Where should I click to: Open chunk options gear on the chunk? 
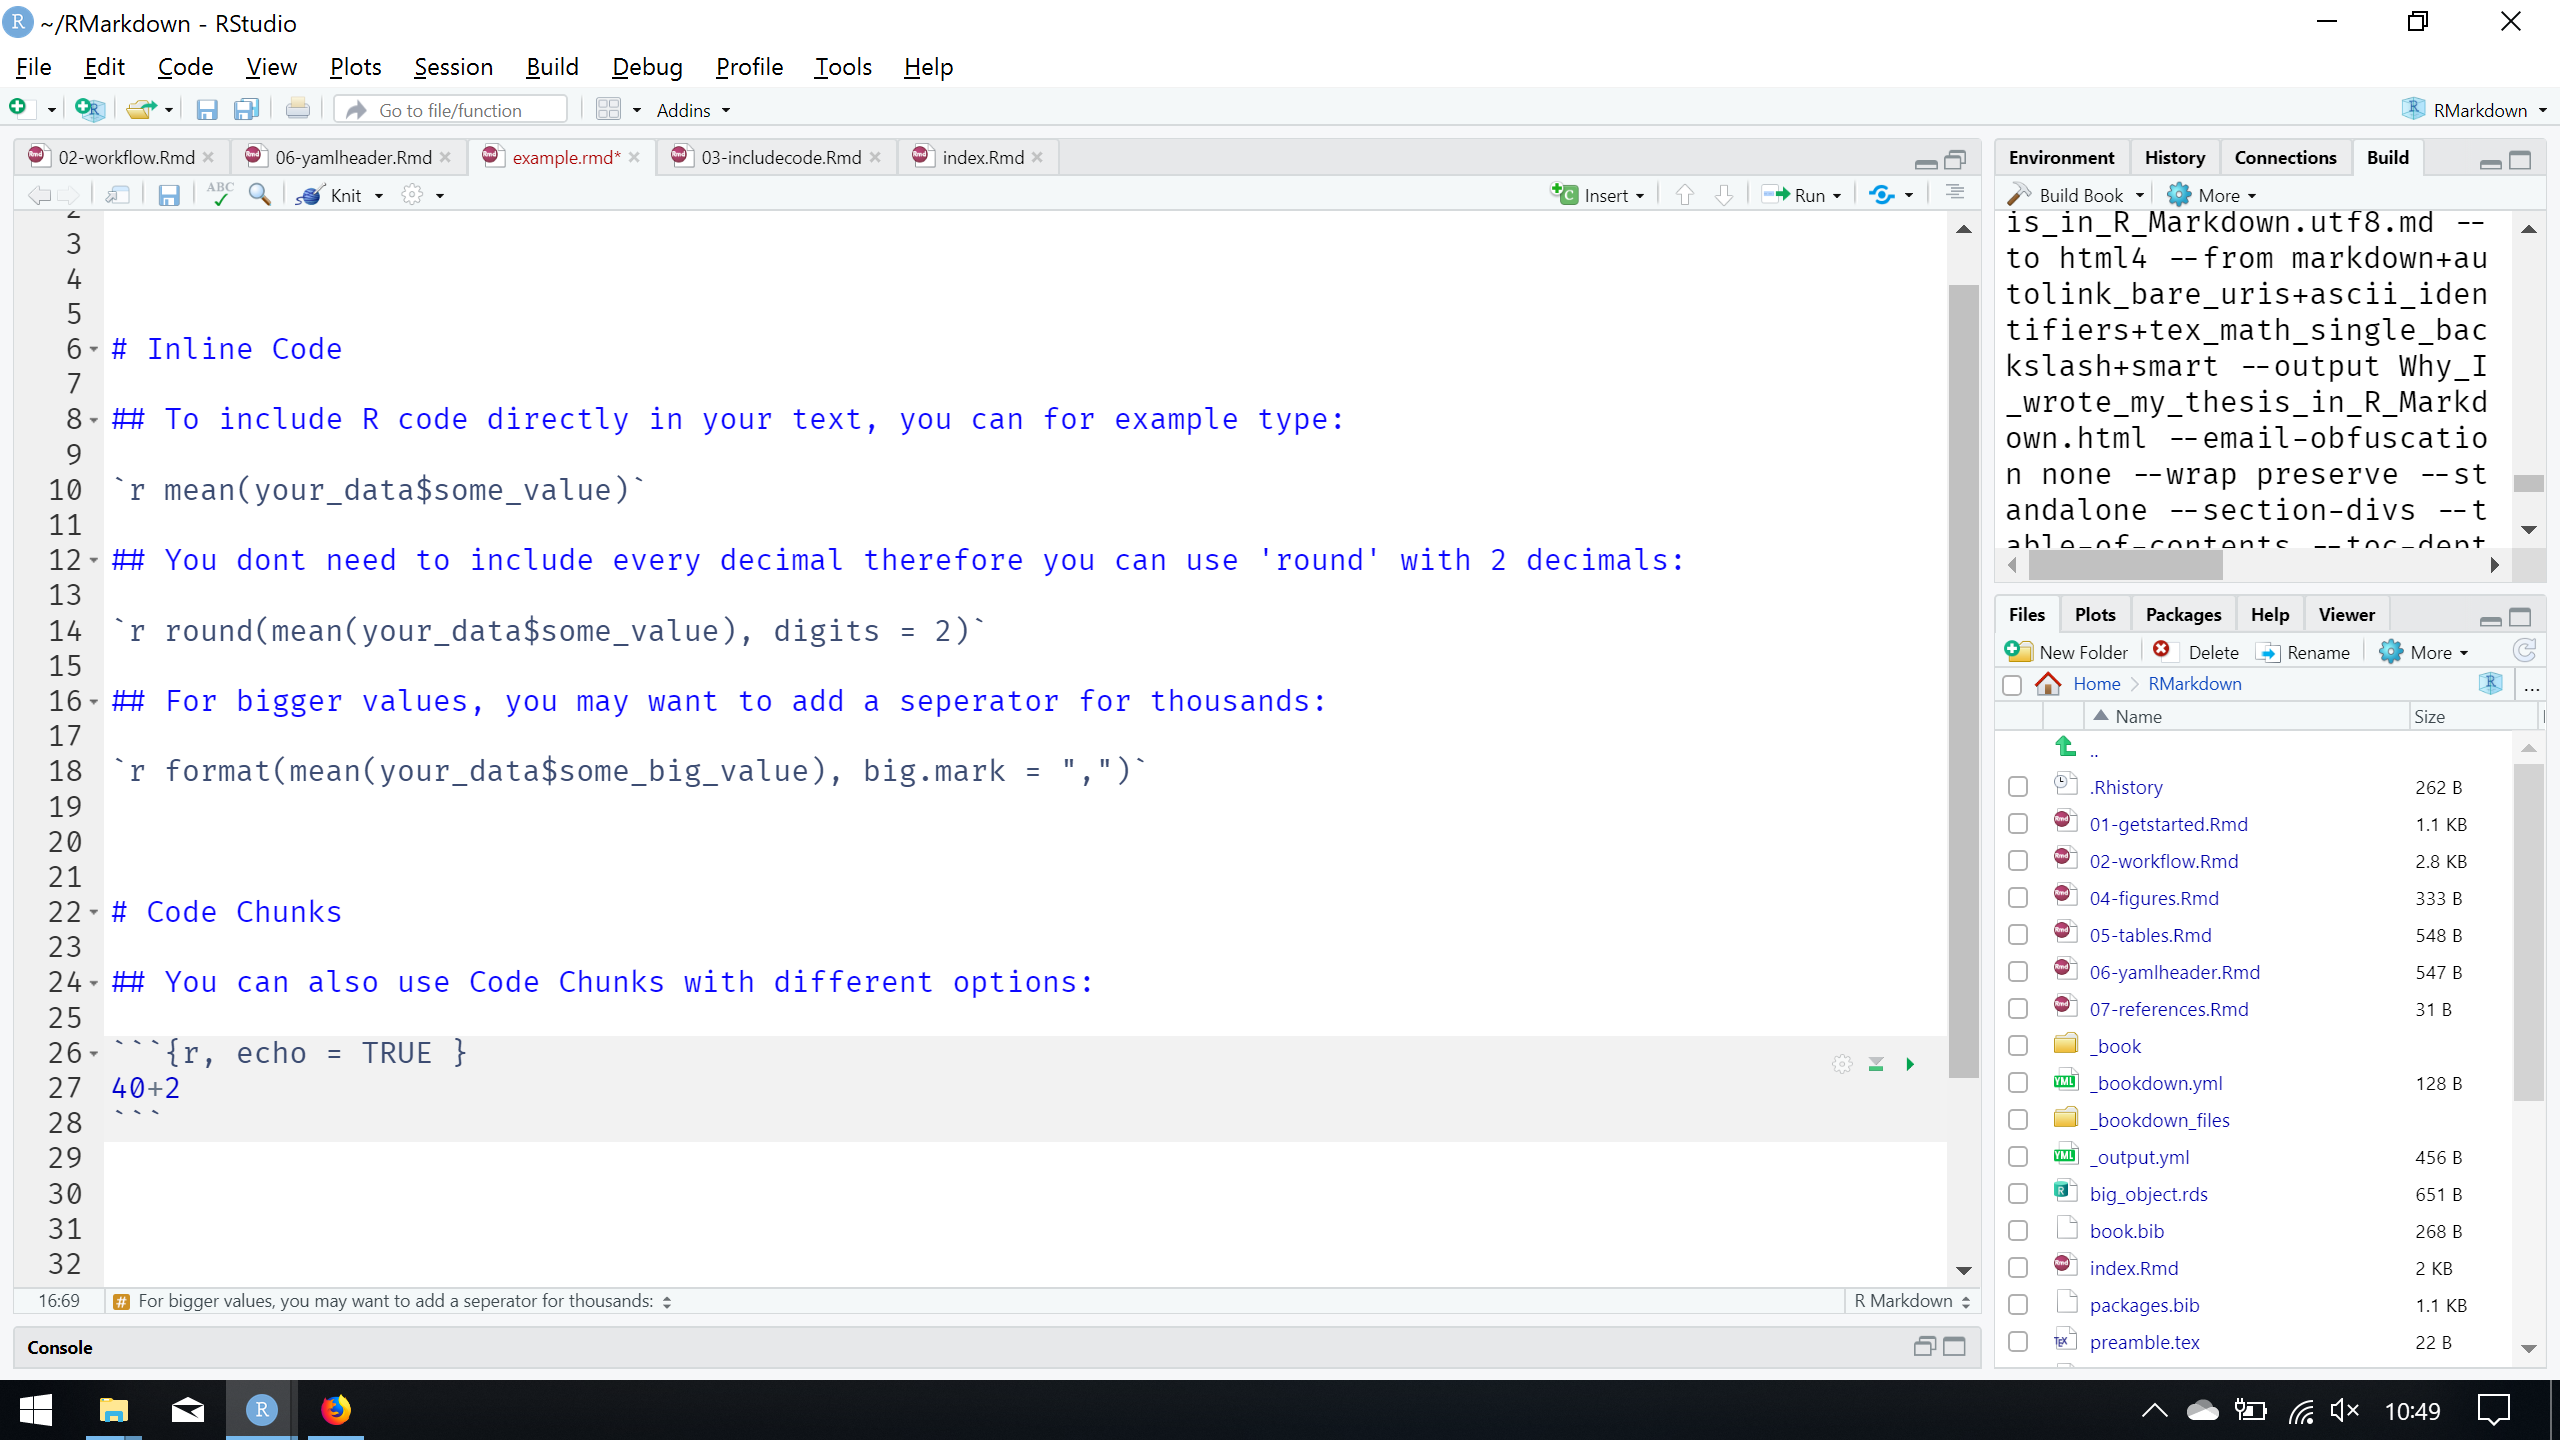1841,1064
